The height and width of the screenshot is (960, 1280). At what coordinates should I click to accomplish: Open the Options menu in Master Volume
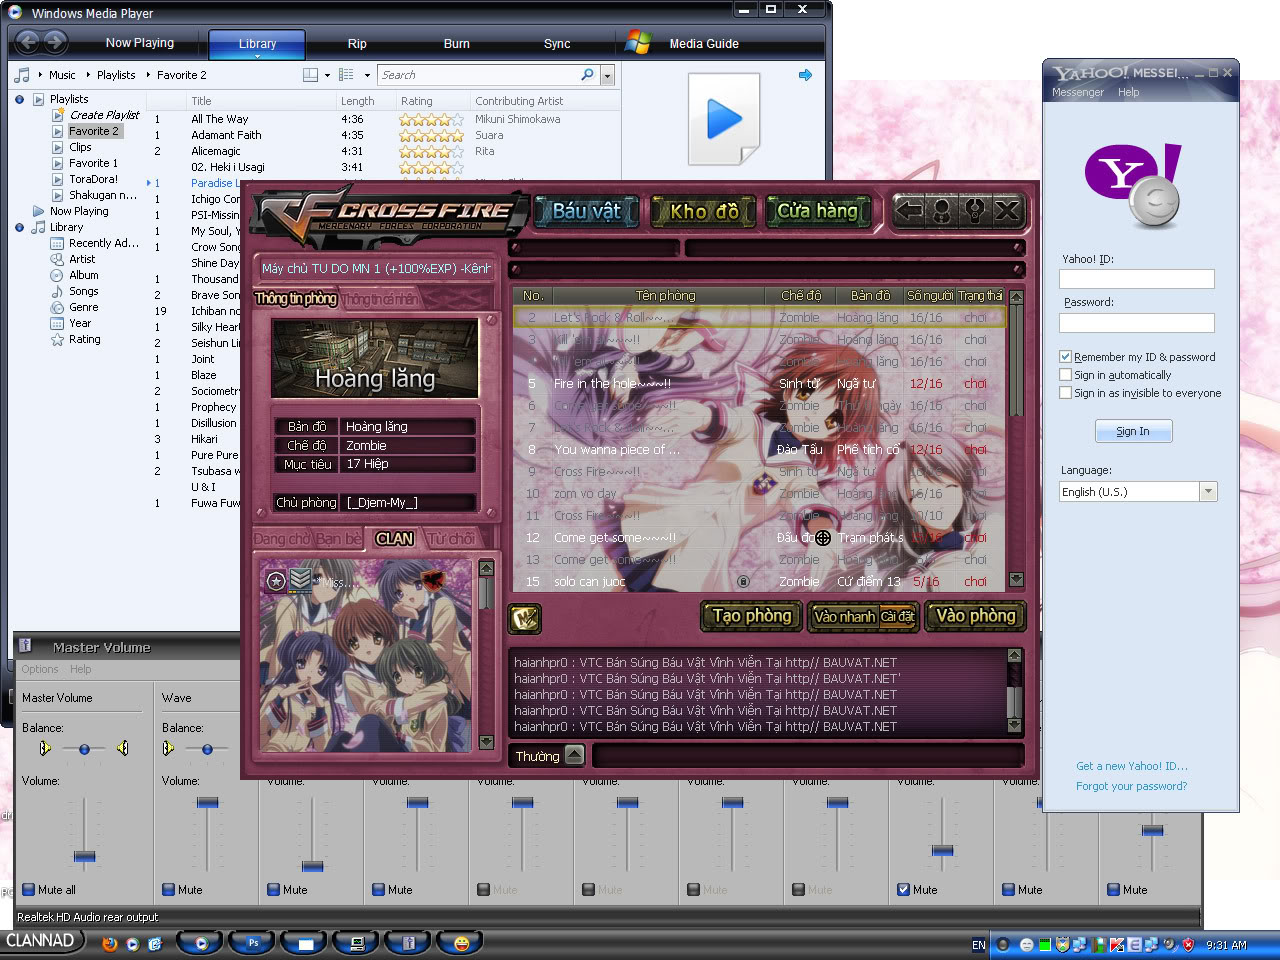[40, 669]
